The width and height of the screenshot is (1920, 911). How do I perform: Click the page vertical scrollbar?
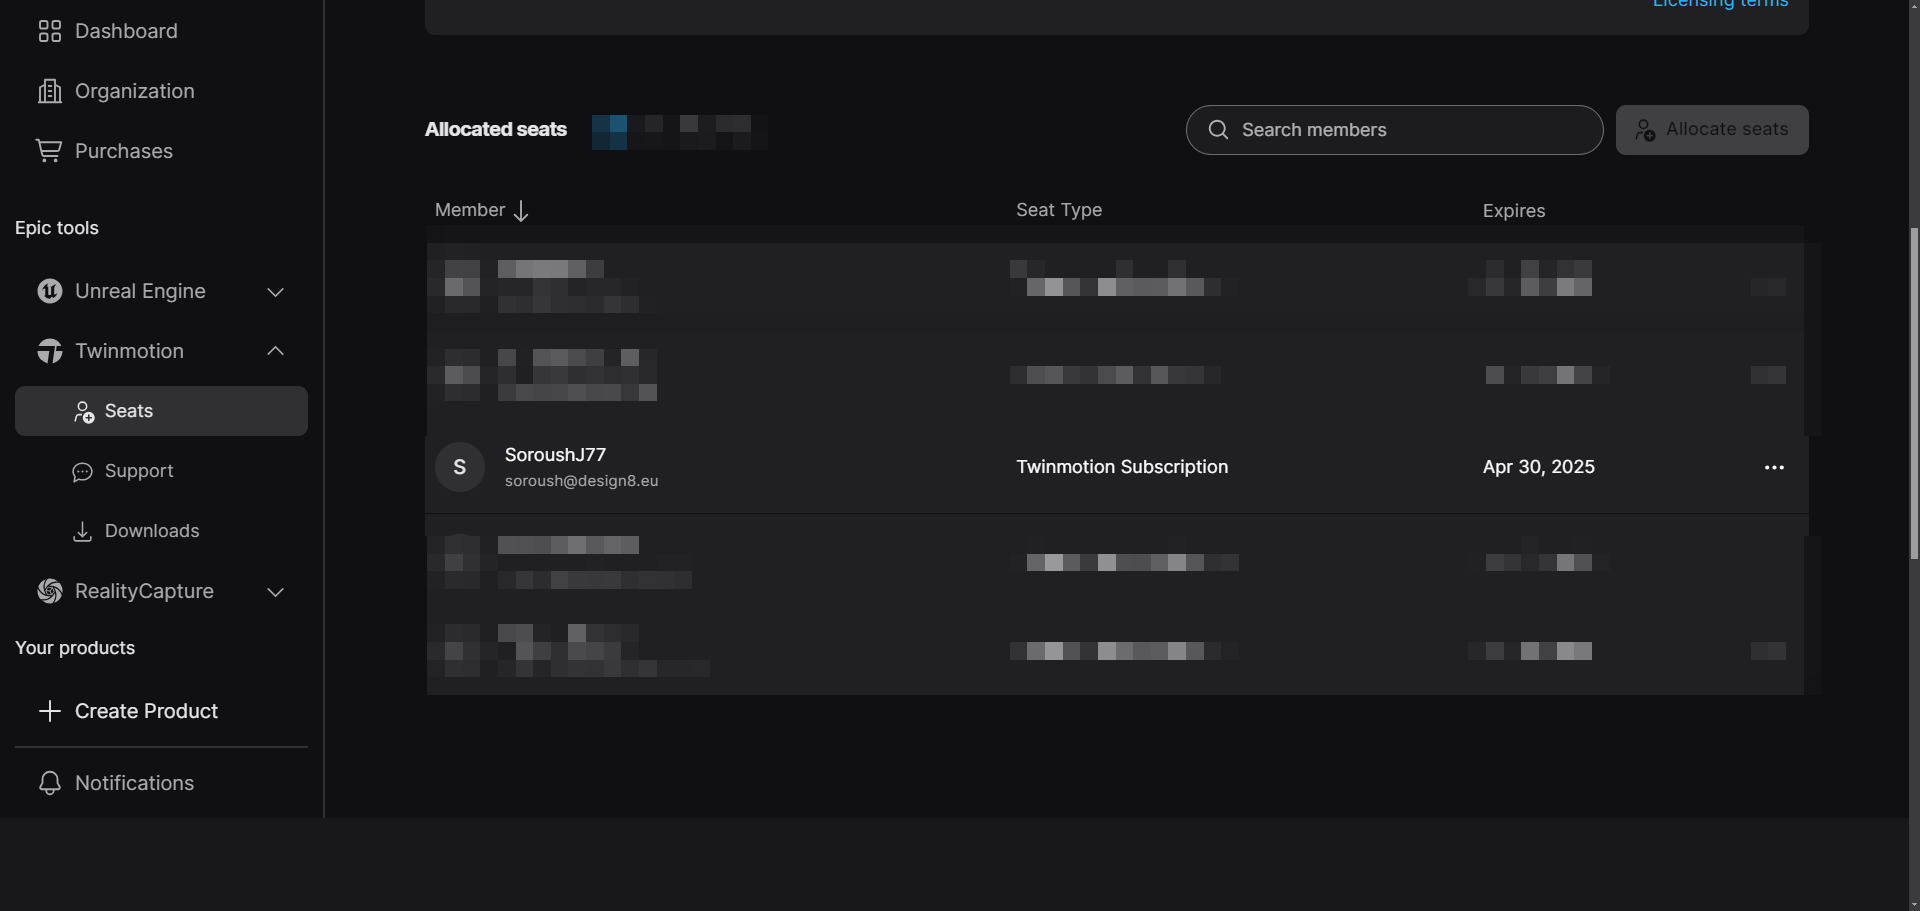click(1914, 394)
